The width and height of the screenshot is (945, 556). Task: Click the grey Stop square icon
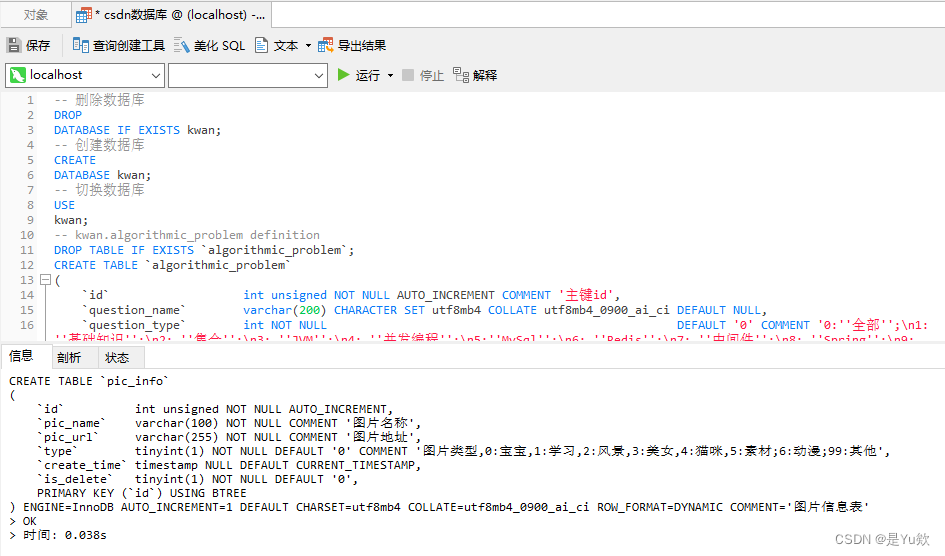408,75
